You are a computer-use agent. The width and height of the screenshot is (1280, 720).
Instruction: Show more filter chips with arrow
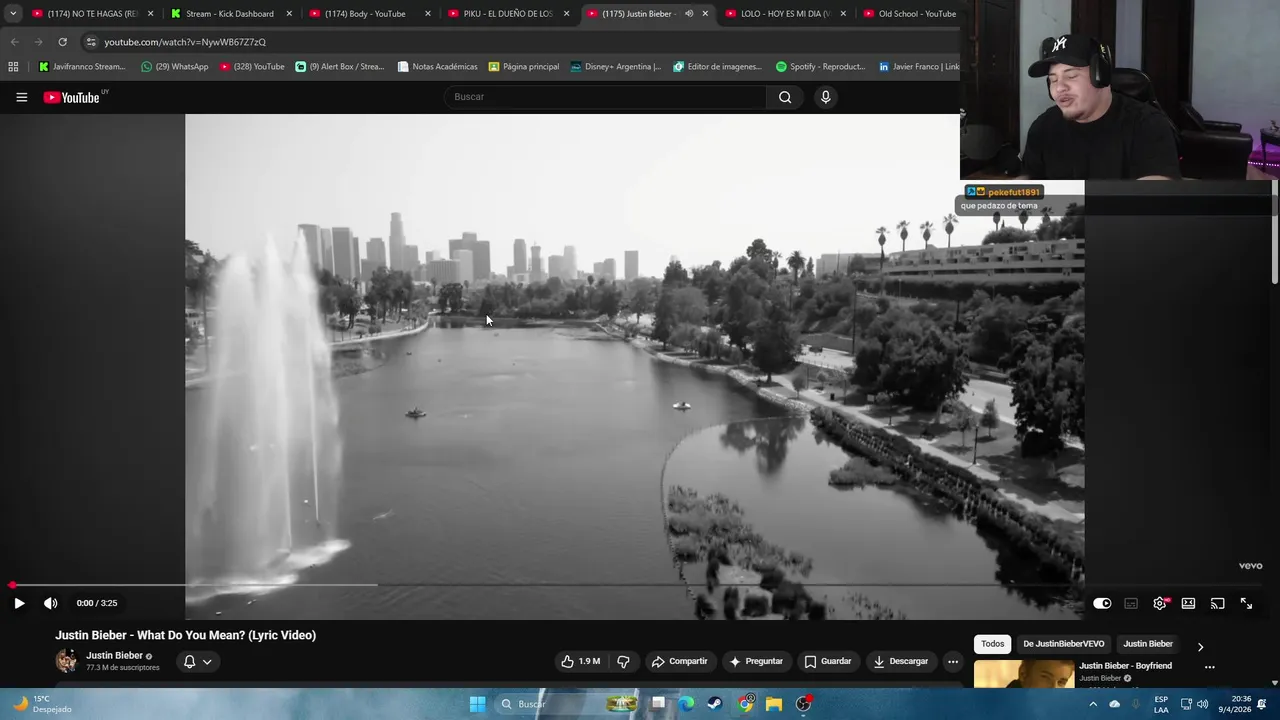1200,646
